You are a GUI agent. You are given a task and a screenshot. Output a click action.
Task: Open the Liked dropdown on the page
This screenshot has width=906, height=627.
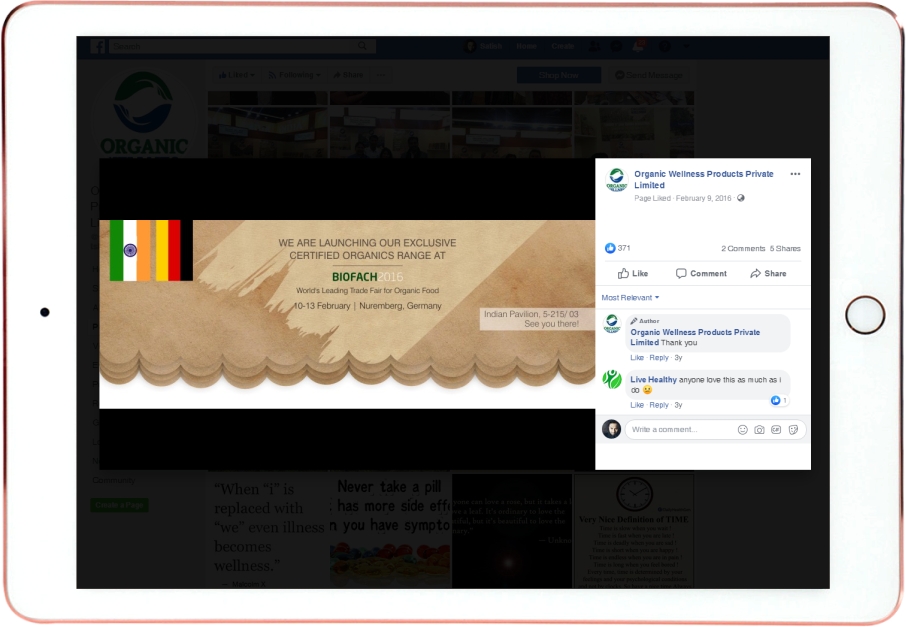click(236, 75)
